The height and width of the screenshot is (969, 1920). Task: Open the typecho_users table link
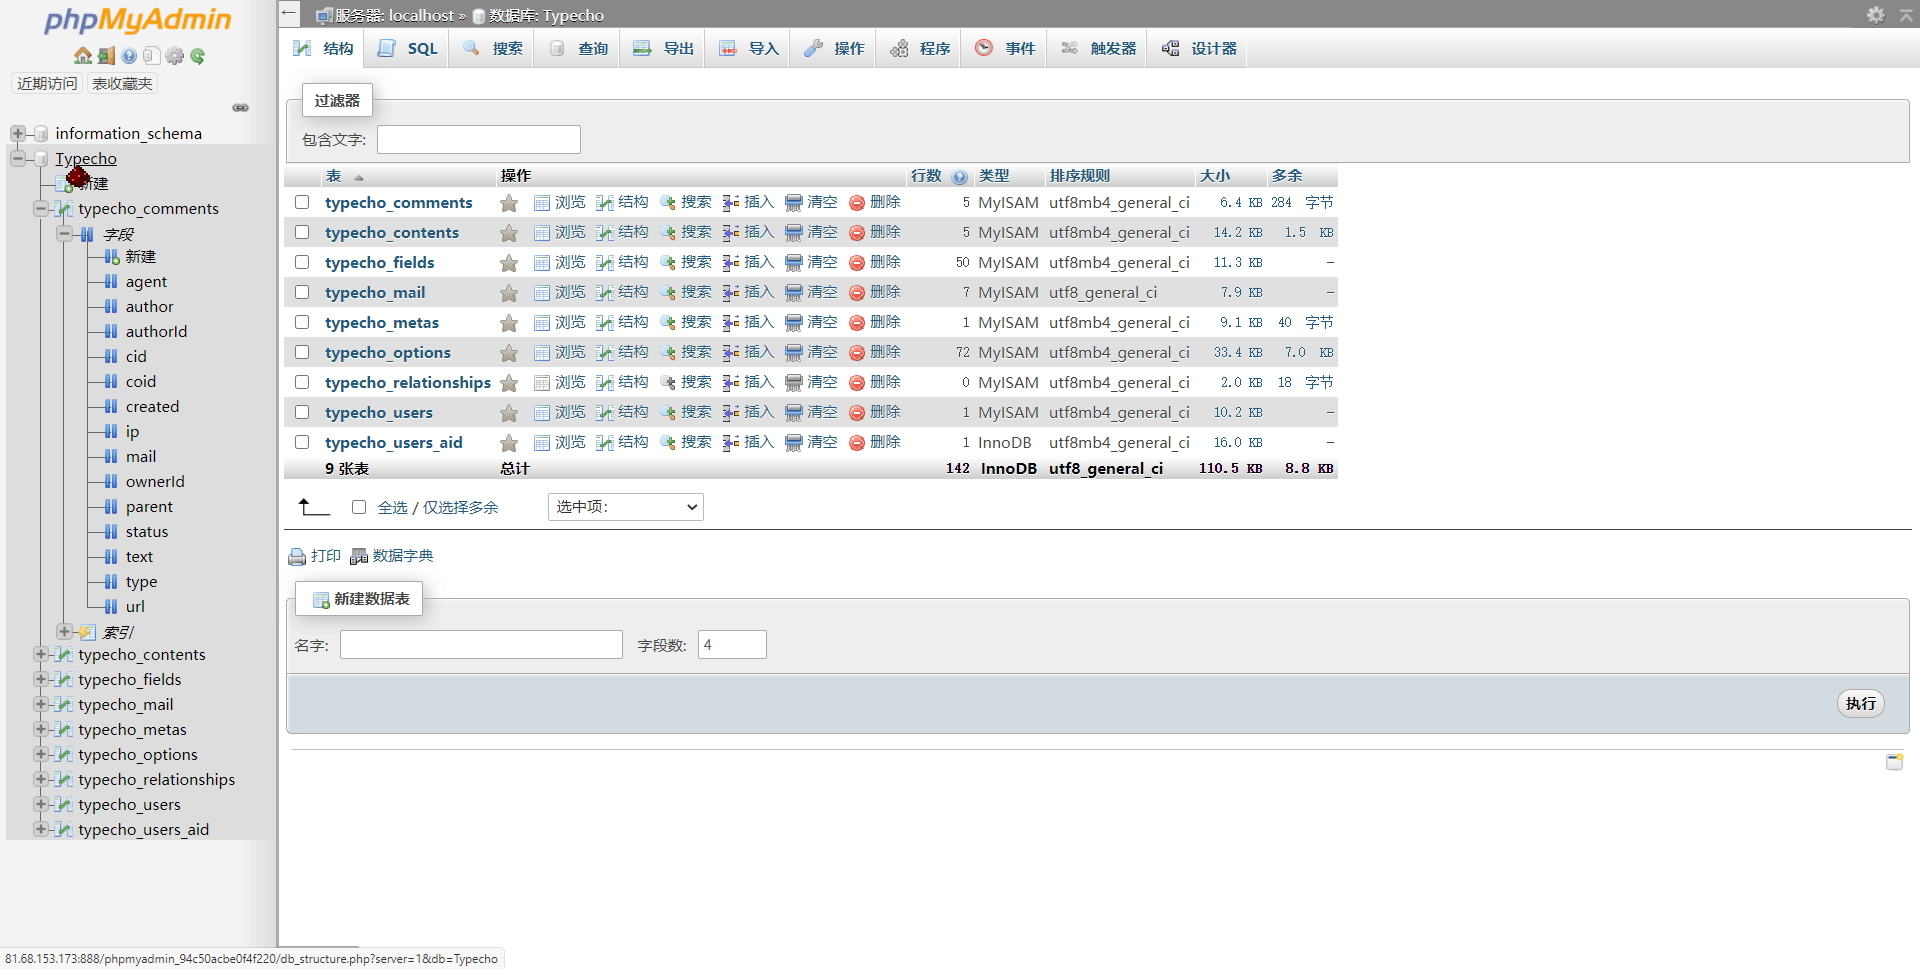379,413
